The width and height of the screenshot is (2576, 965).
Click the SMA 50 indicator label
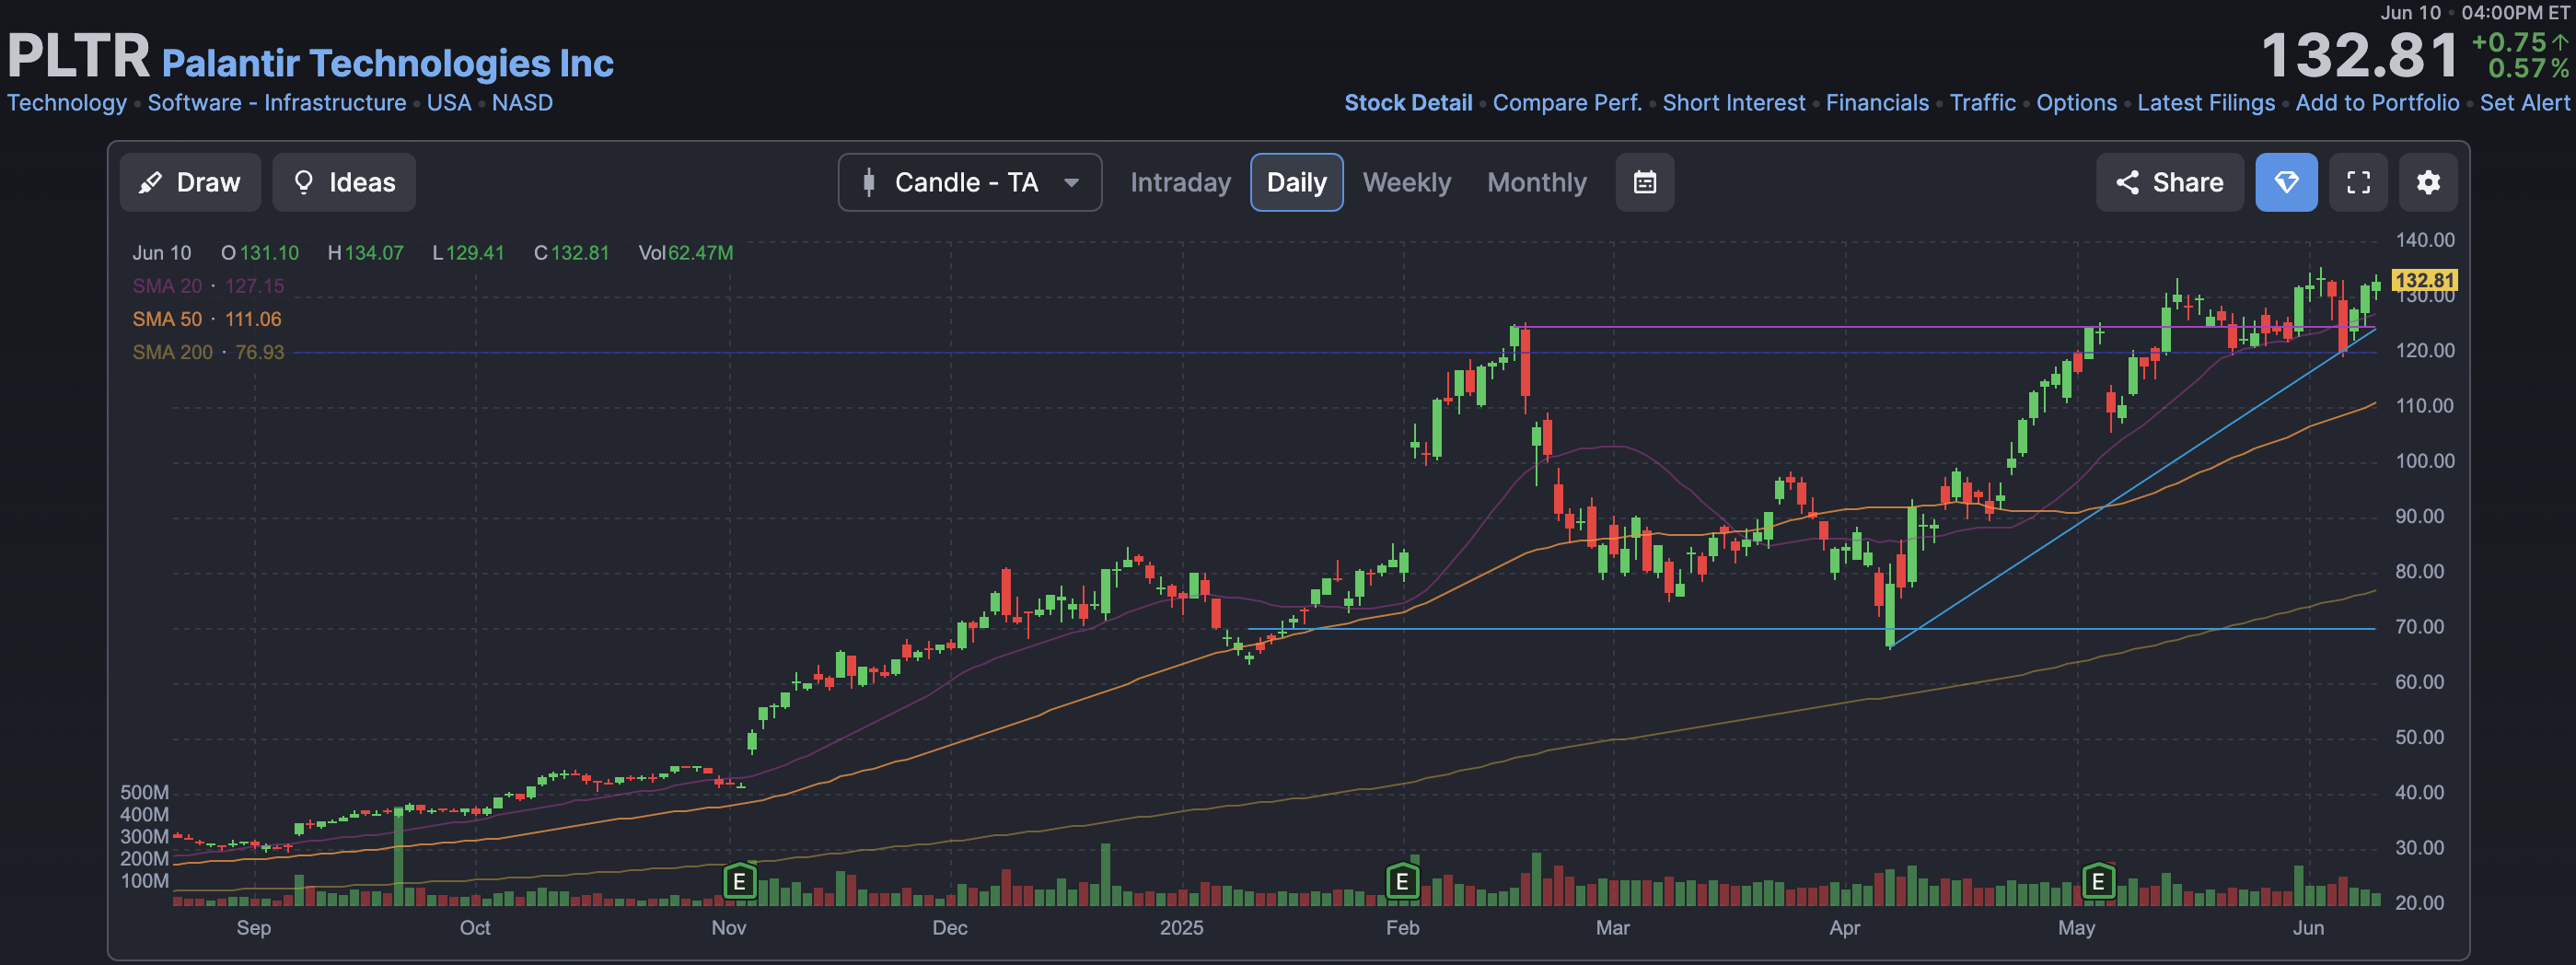coord(207,319)
